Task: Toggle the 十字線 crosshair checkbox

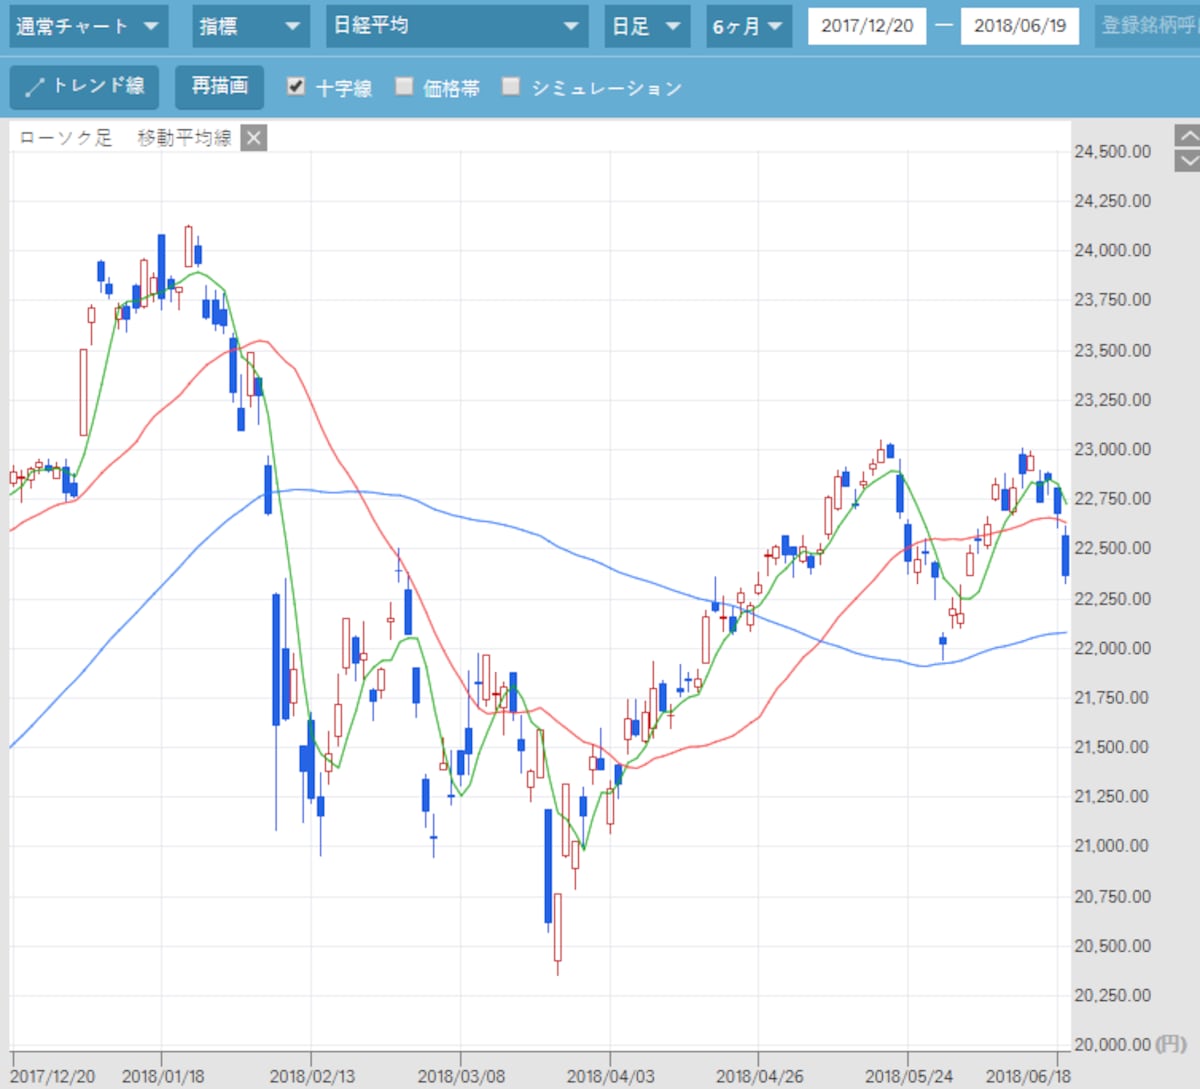Action: click(296, 86)
